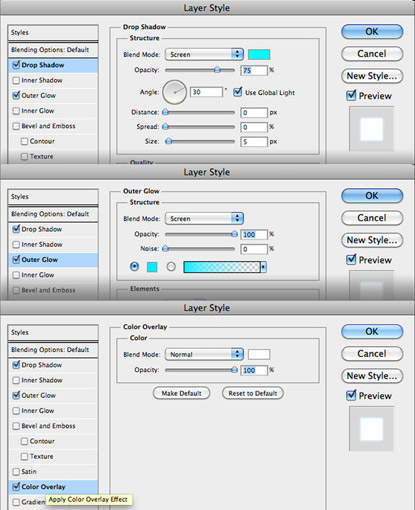Click the Reset to Default button
415x510 pixels.
click(x=253, y=393)
